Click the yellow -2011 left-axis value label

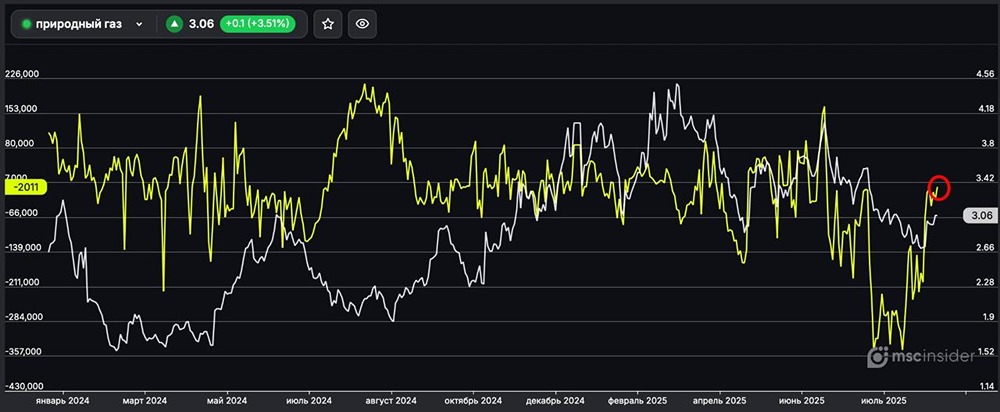(x=26, y=187)
